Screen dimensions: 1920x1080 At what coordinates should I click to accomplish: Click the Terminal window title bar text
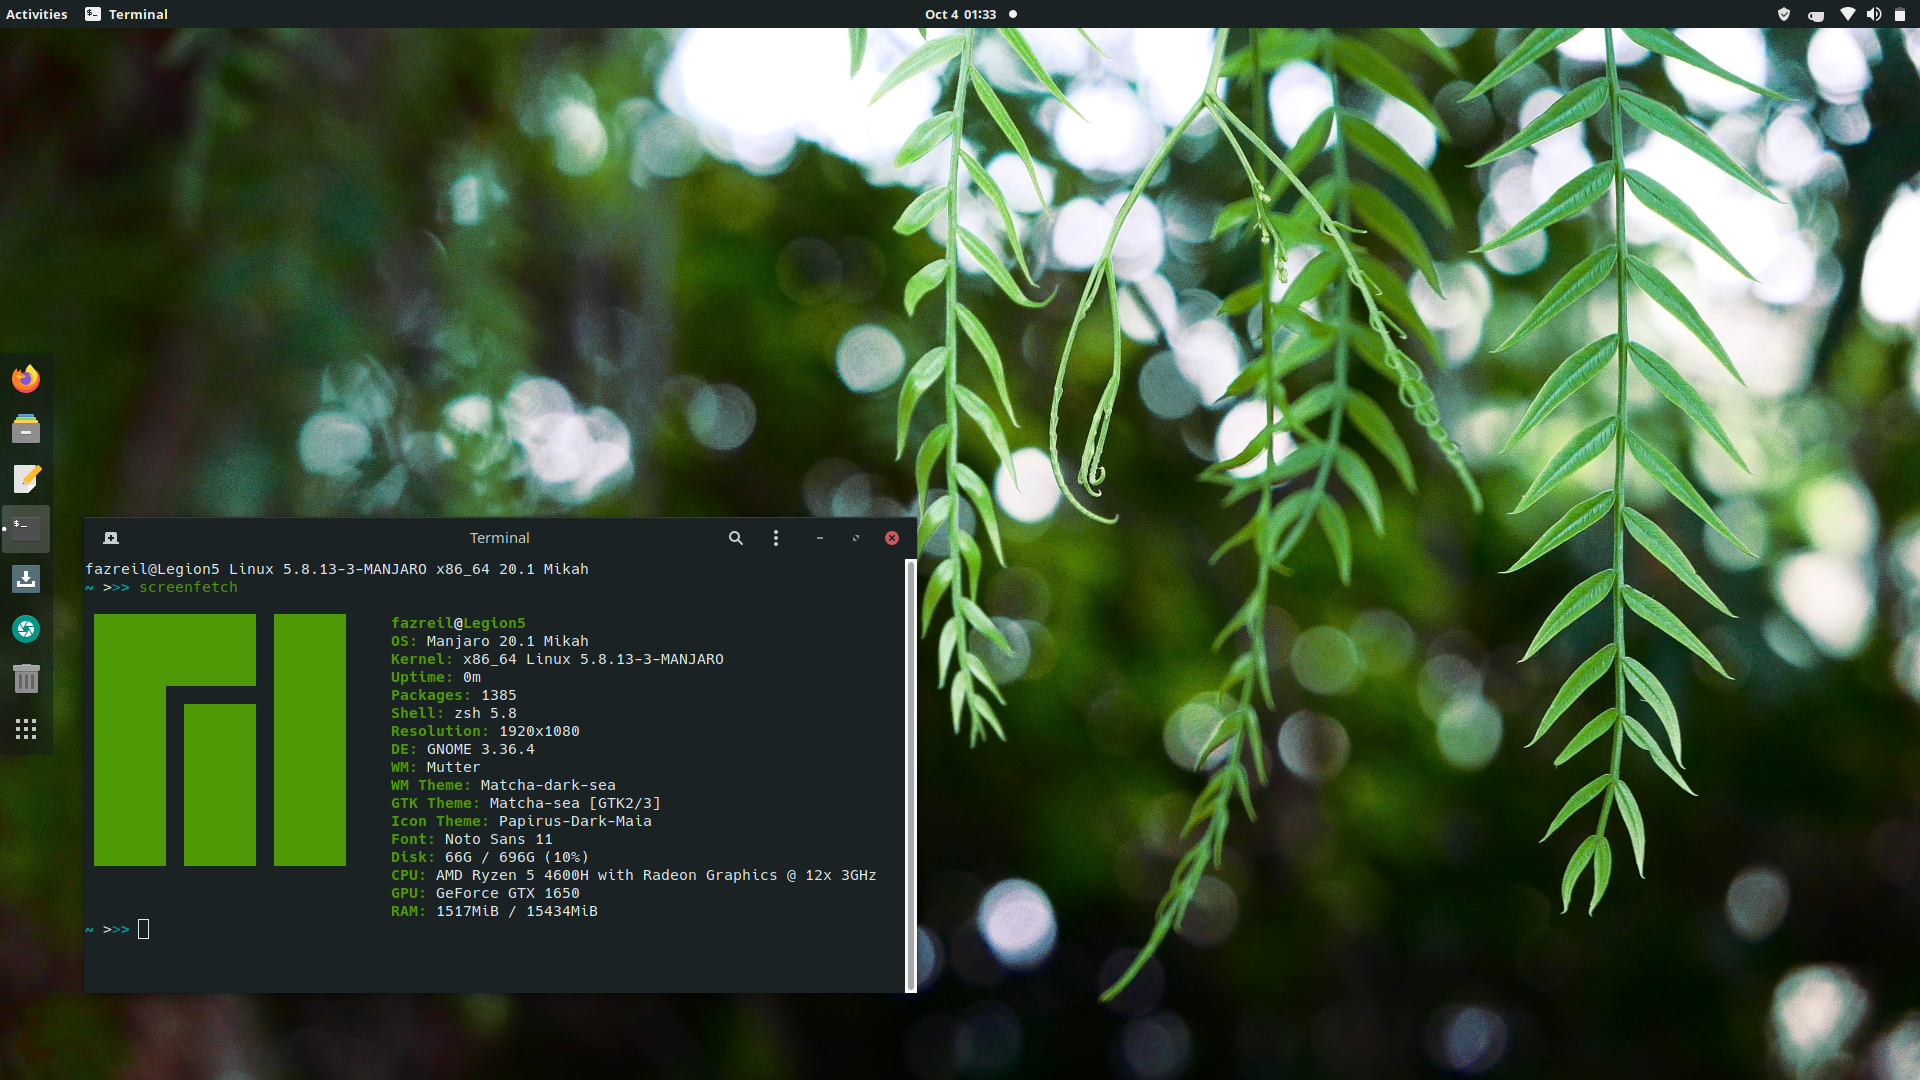[500, 538]
